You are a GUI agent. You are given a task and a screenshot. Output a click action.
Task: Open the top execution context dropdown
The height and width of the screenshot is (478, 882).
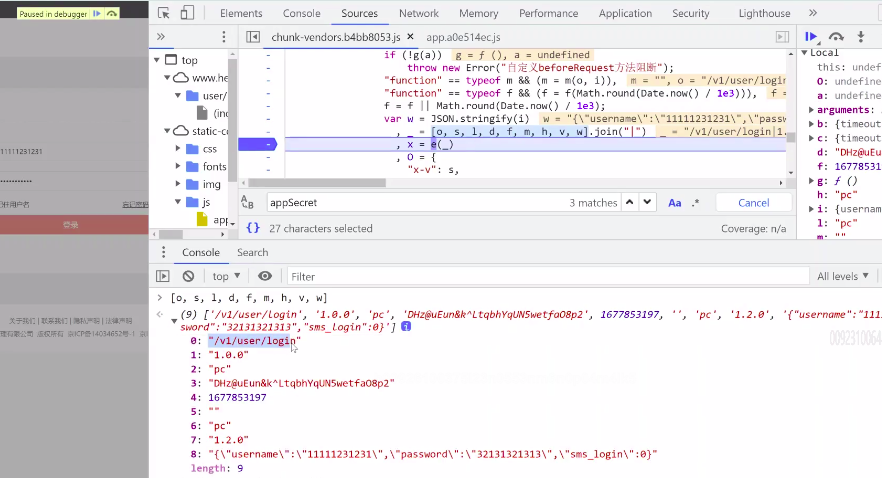226,276
